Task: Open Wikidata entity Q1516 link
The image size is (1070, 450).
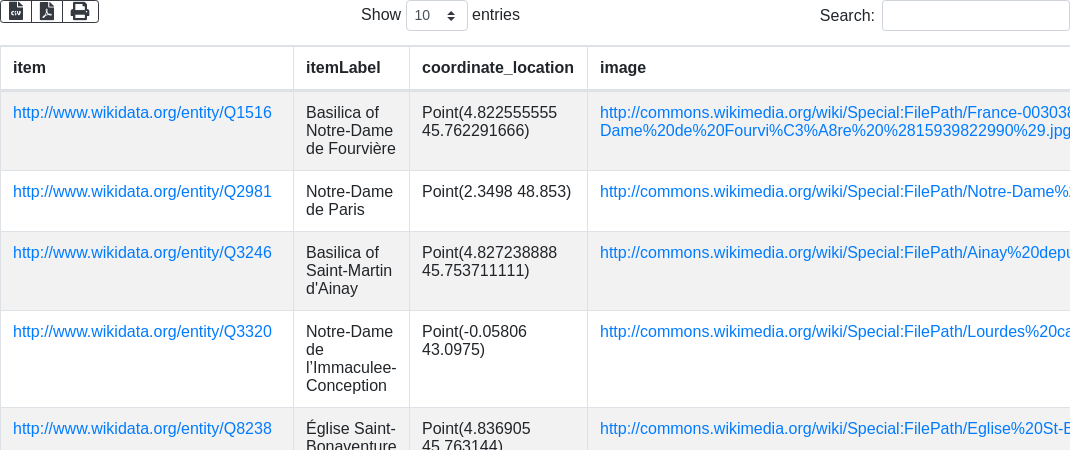Action: [x=142, y=113]
